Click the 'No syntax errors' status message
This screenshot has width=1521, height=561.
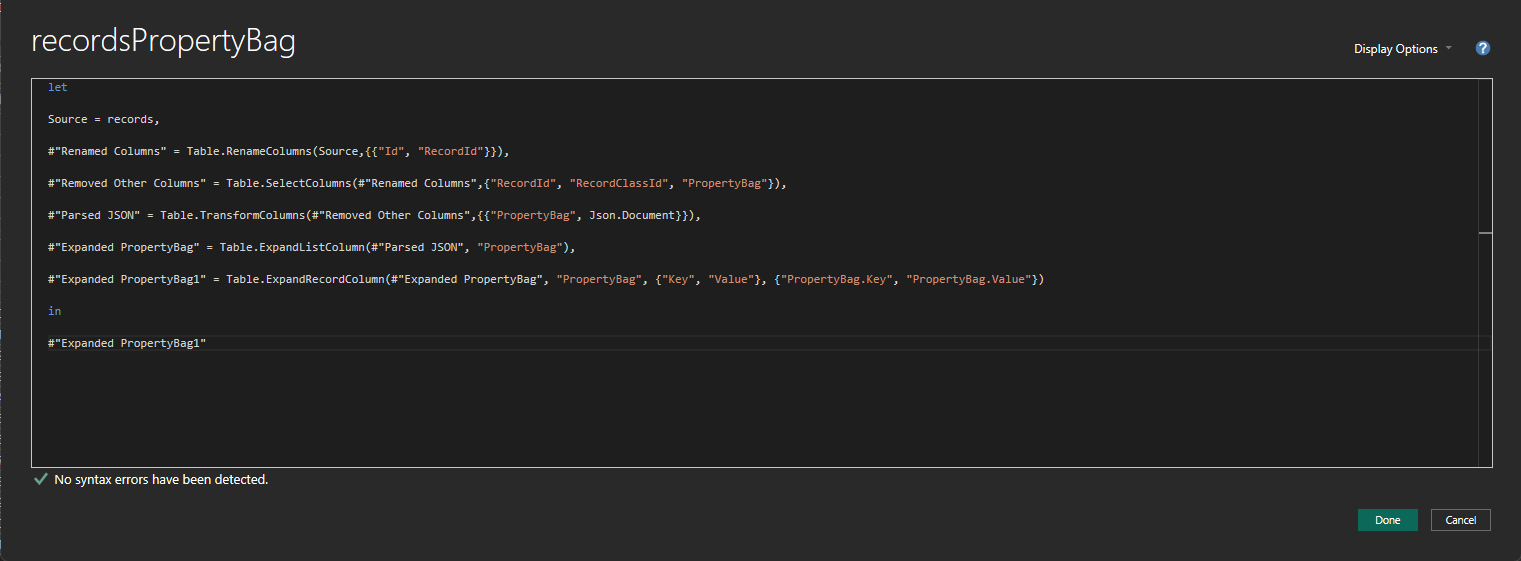tap(161, 480)
